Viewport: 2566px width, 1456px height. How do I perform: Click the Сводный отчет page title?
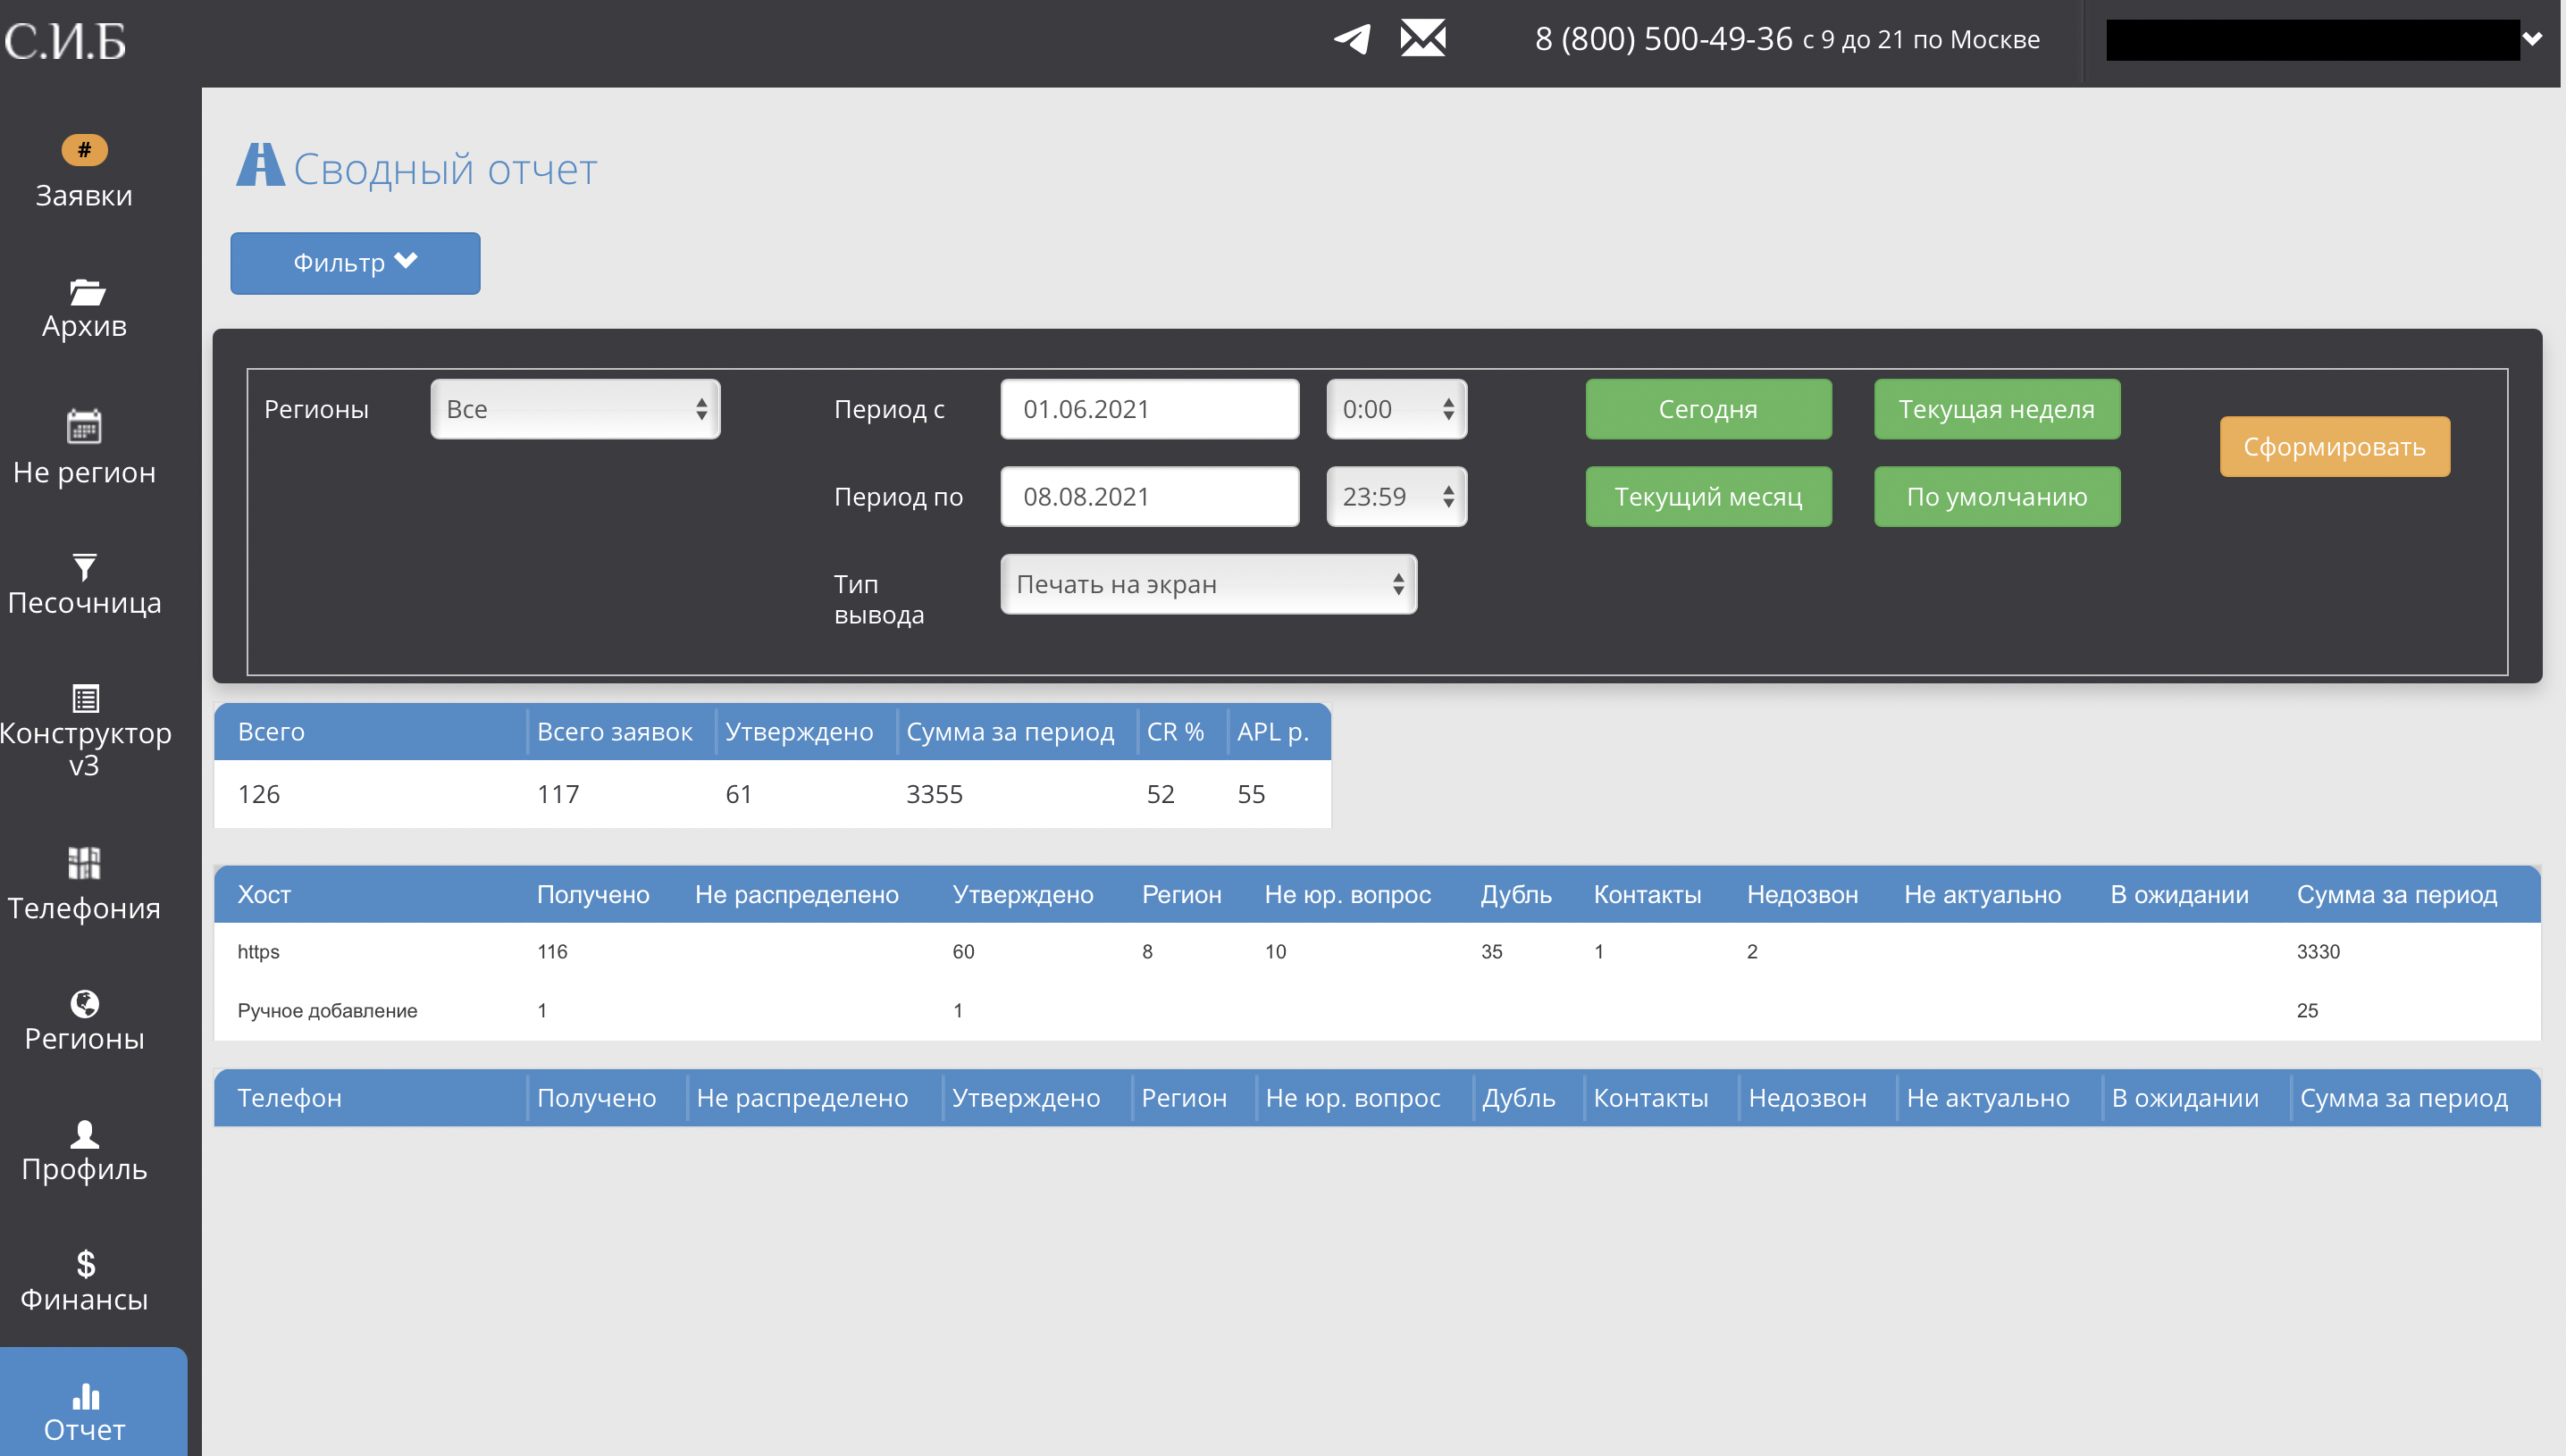445,168
